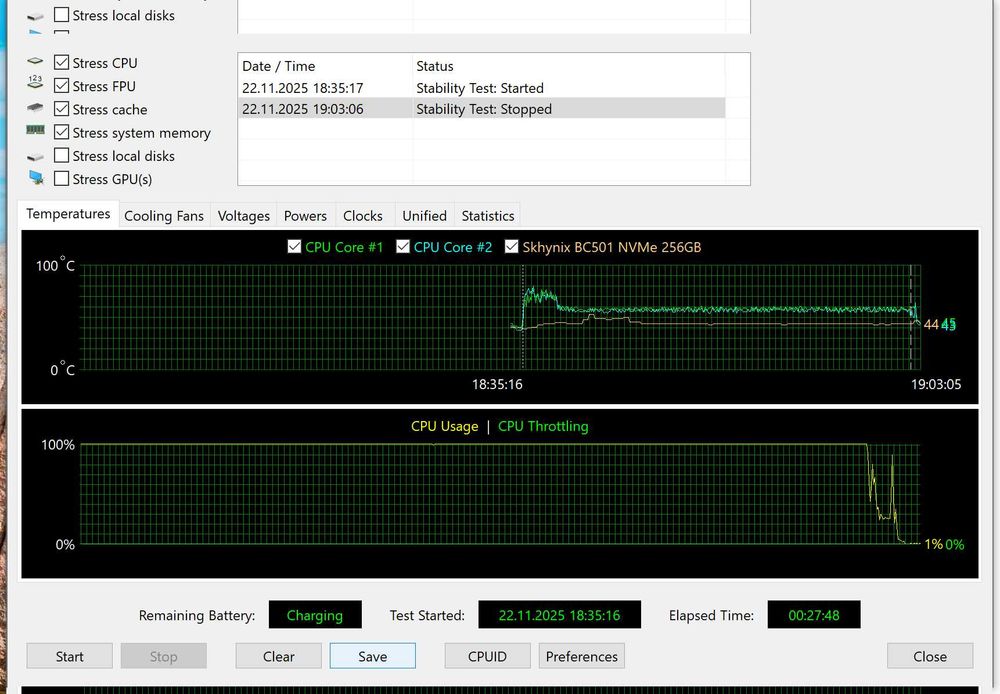Click the monitor icon beside Stress GPU(s)
The height and width of the screenshot is (694, 1000).
coord(36,178)
